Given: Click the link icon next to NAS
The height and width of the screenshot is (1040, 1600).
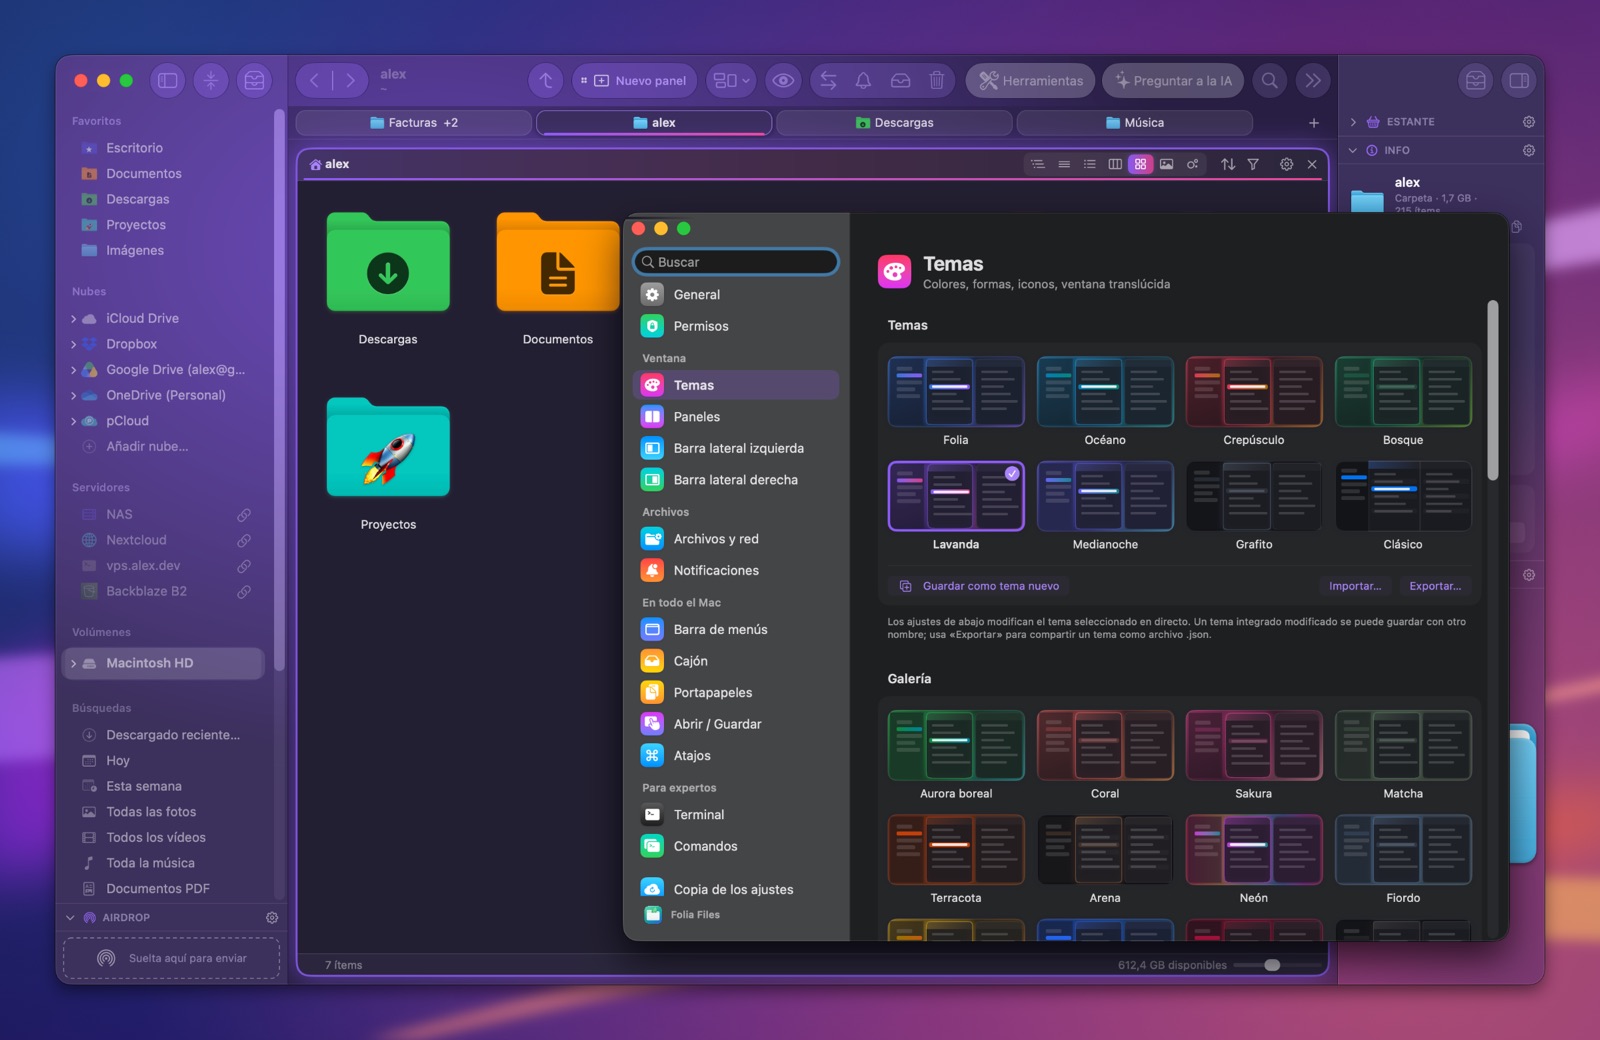Looking at the screenshot, I should 243,514.
